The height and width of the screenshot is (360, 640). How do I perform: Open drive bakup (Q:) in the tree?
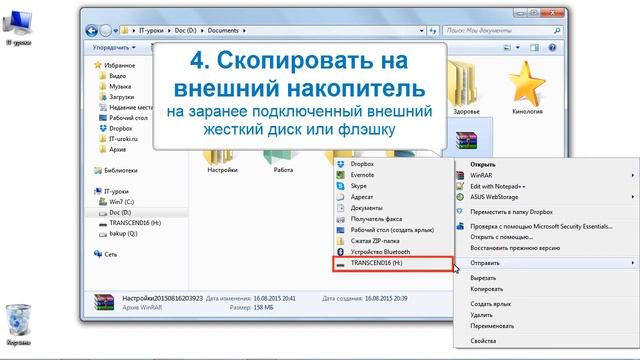tap(118, 234)
